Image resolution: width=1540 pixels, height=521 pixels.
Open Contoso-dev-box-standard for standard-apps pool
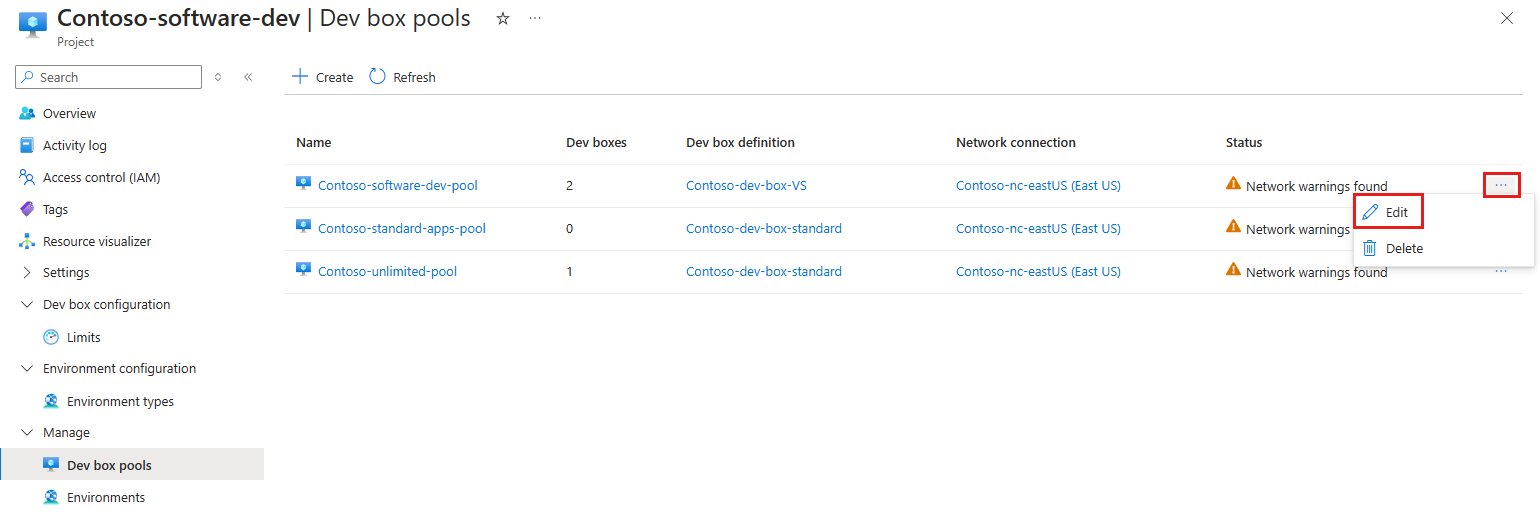tap(764, 228)
